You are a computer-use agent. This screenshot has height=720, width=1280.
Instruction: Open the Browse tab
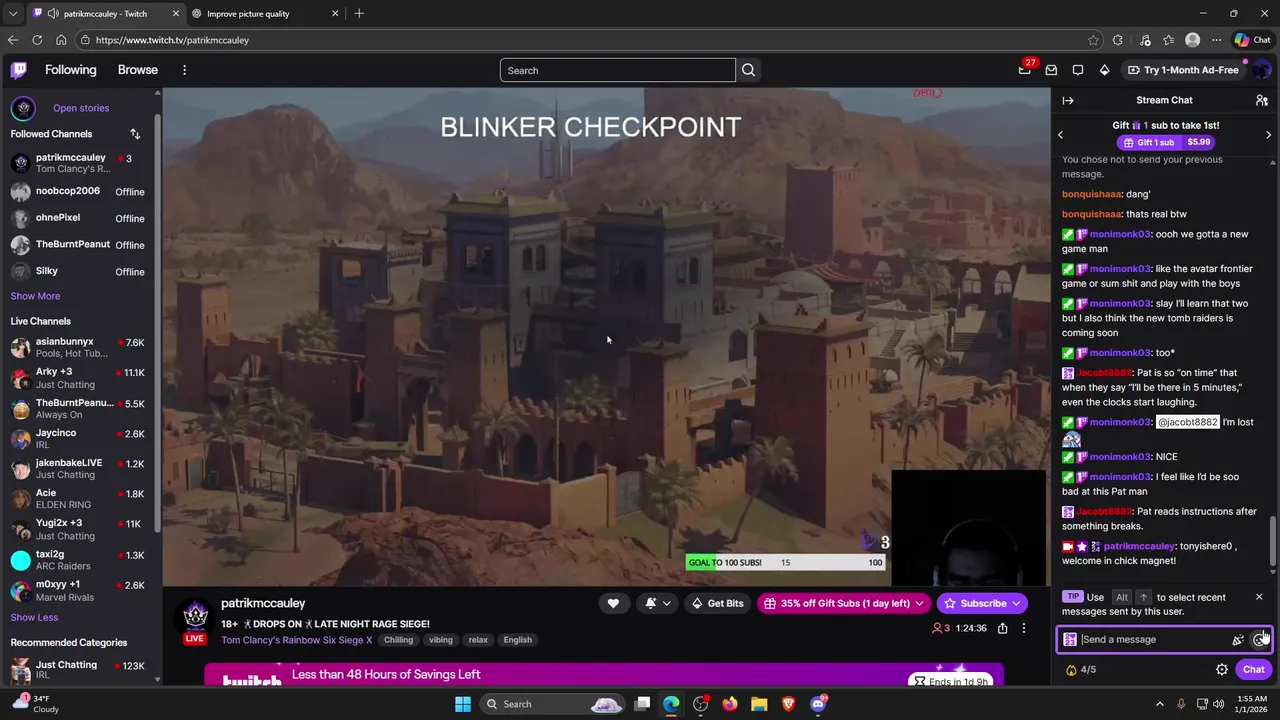click(x=138, y=70)
